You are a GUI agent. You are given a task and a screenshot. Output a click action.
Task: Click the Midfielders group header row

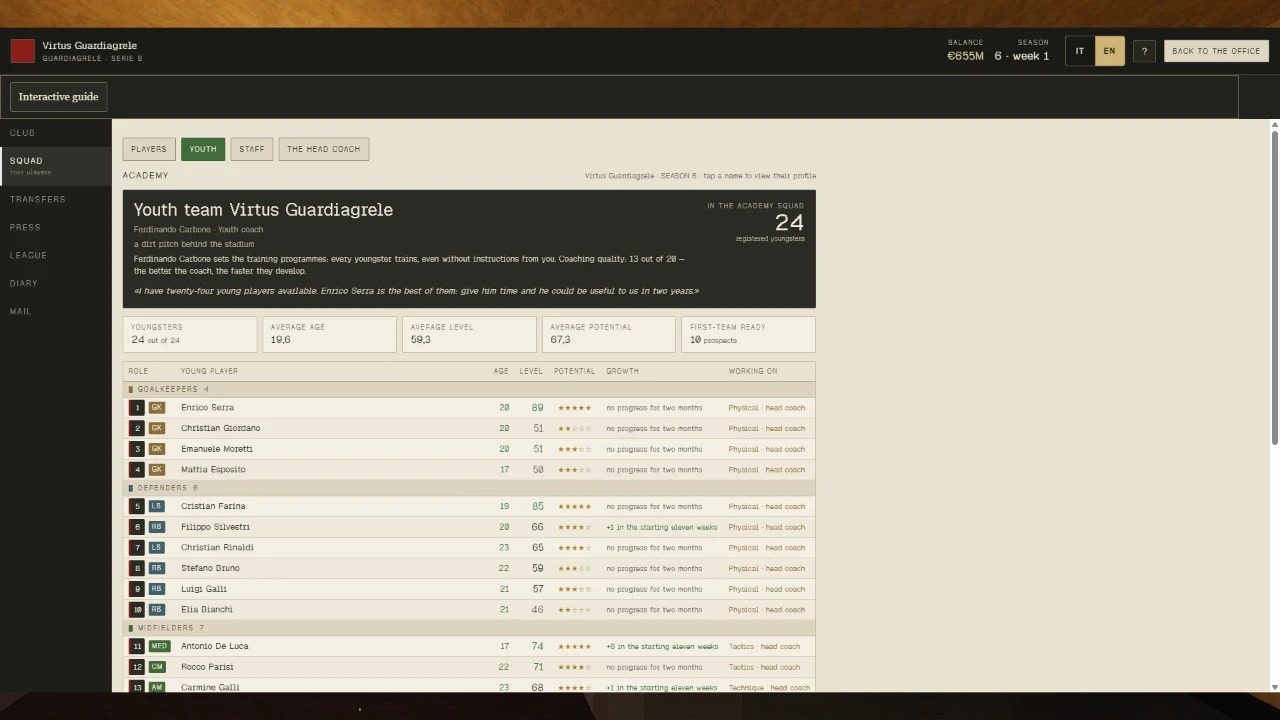pyautogui.click(x=469, y=628)
